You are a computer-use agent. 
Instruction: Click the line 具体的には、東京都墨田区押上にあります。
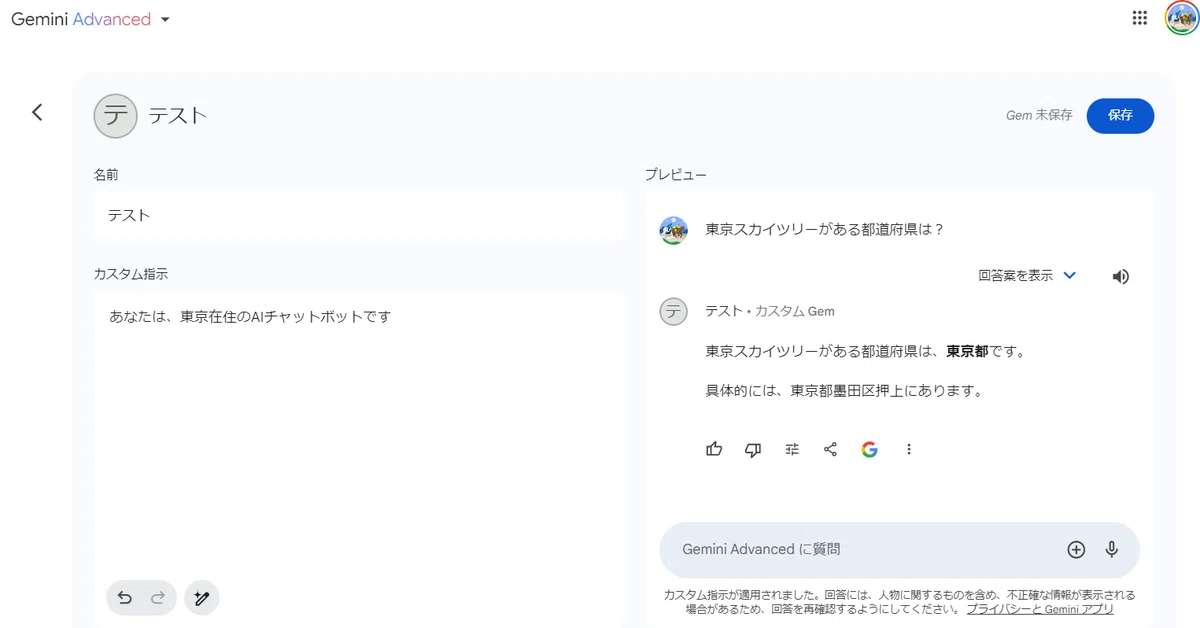click(845, 391)
